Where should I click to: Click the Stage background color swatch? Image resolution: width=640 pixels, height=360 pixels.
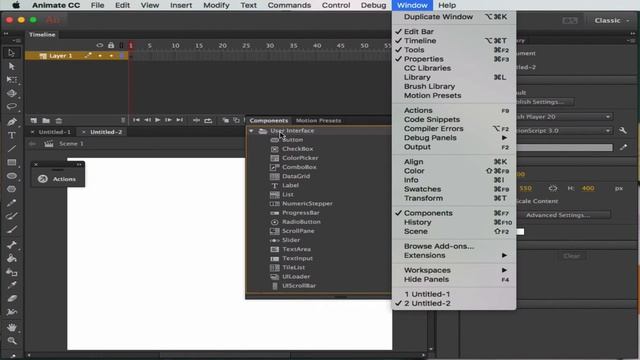(520, 232)
